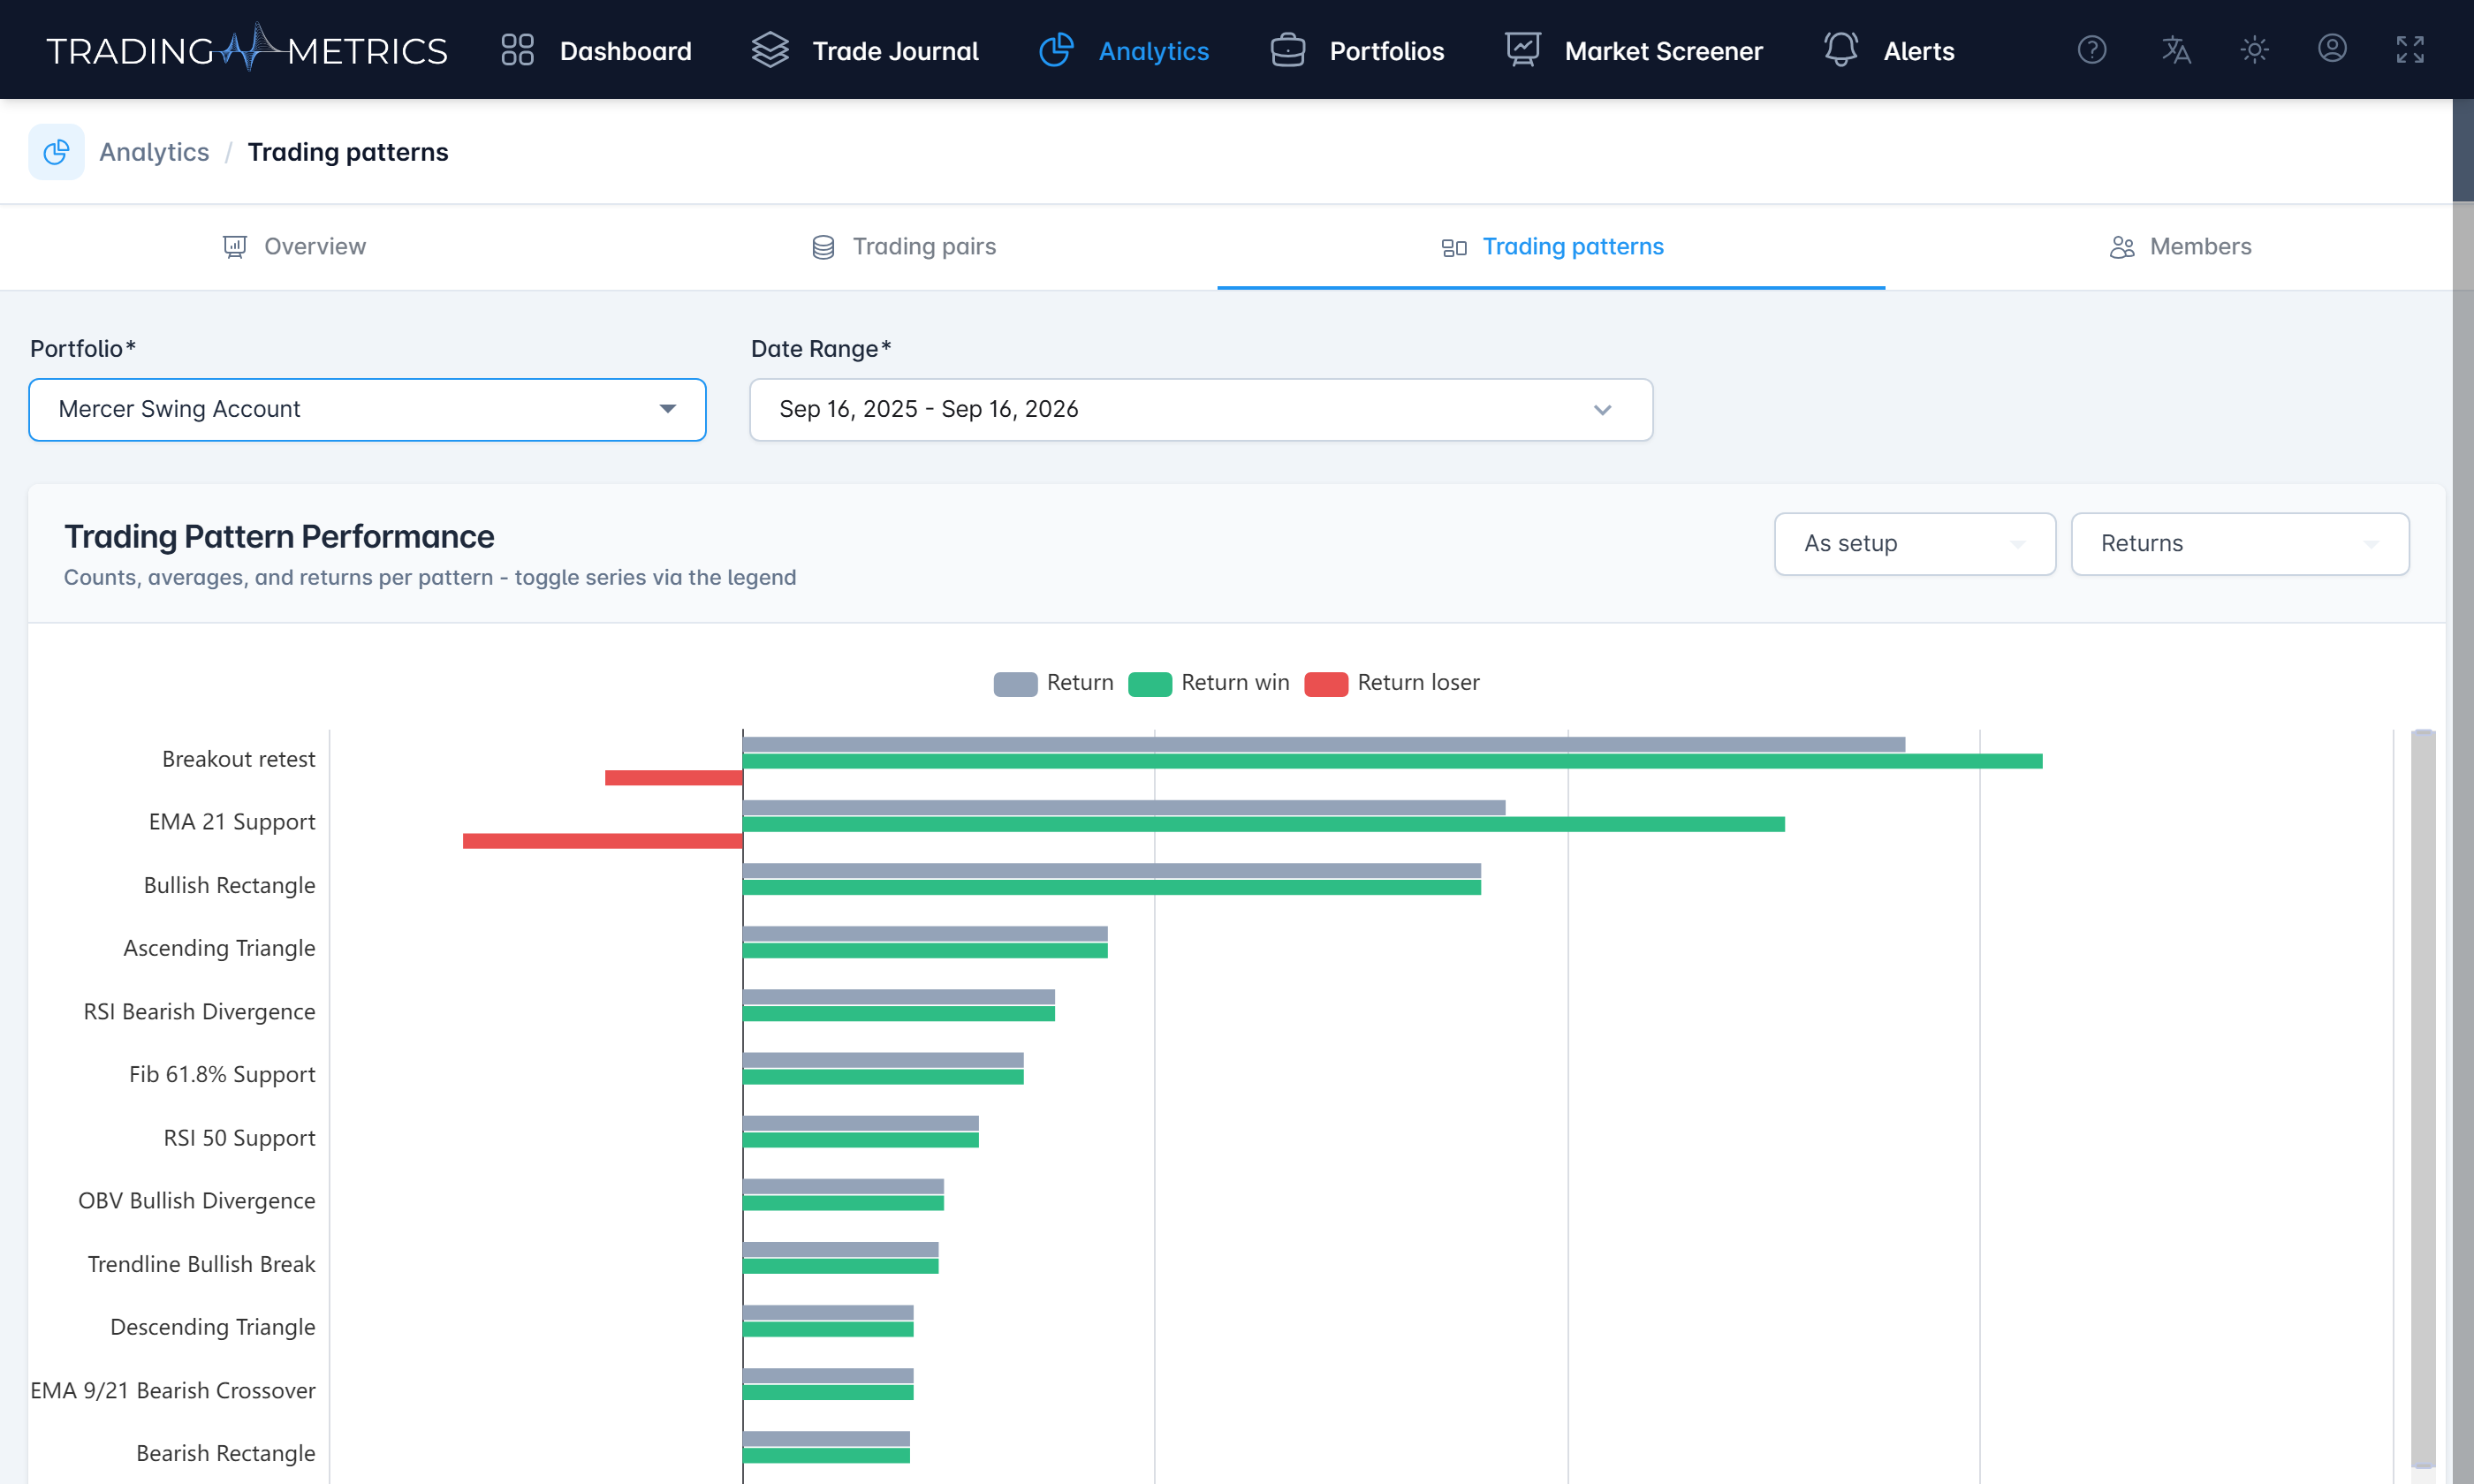Open Trade Journal from navbar
Image resolution: width=2474 pixels, height=1484 pixels.
[x=864, y=50]
